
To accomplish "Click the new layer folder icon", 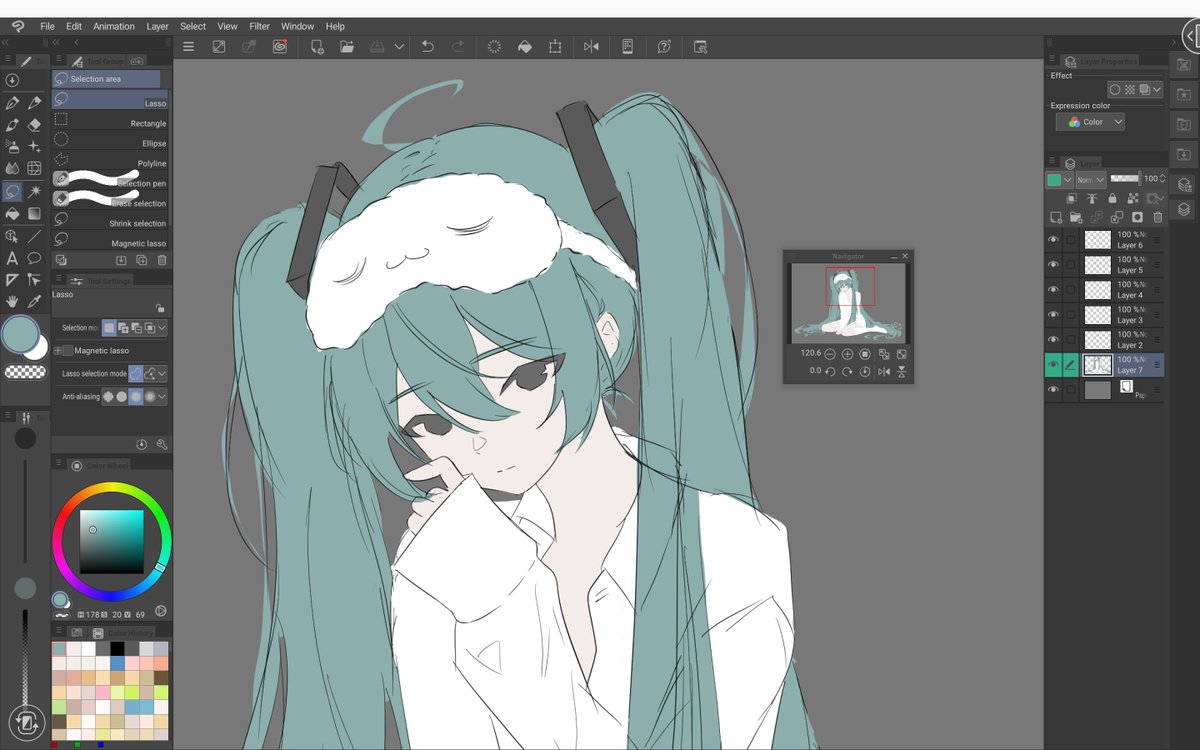I will point(1076,217).
